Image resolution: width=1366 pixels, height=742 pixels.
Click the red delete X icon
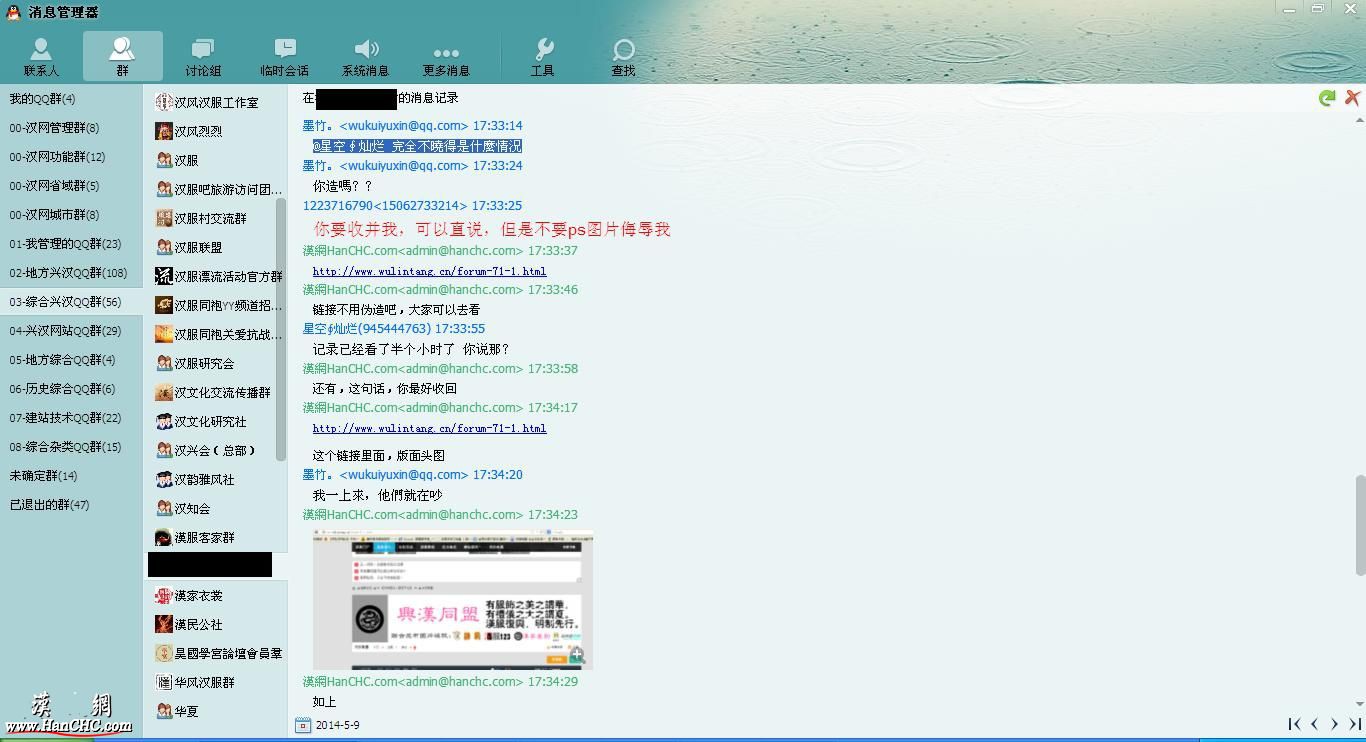(1352, 97)
